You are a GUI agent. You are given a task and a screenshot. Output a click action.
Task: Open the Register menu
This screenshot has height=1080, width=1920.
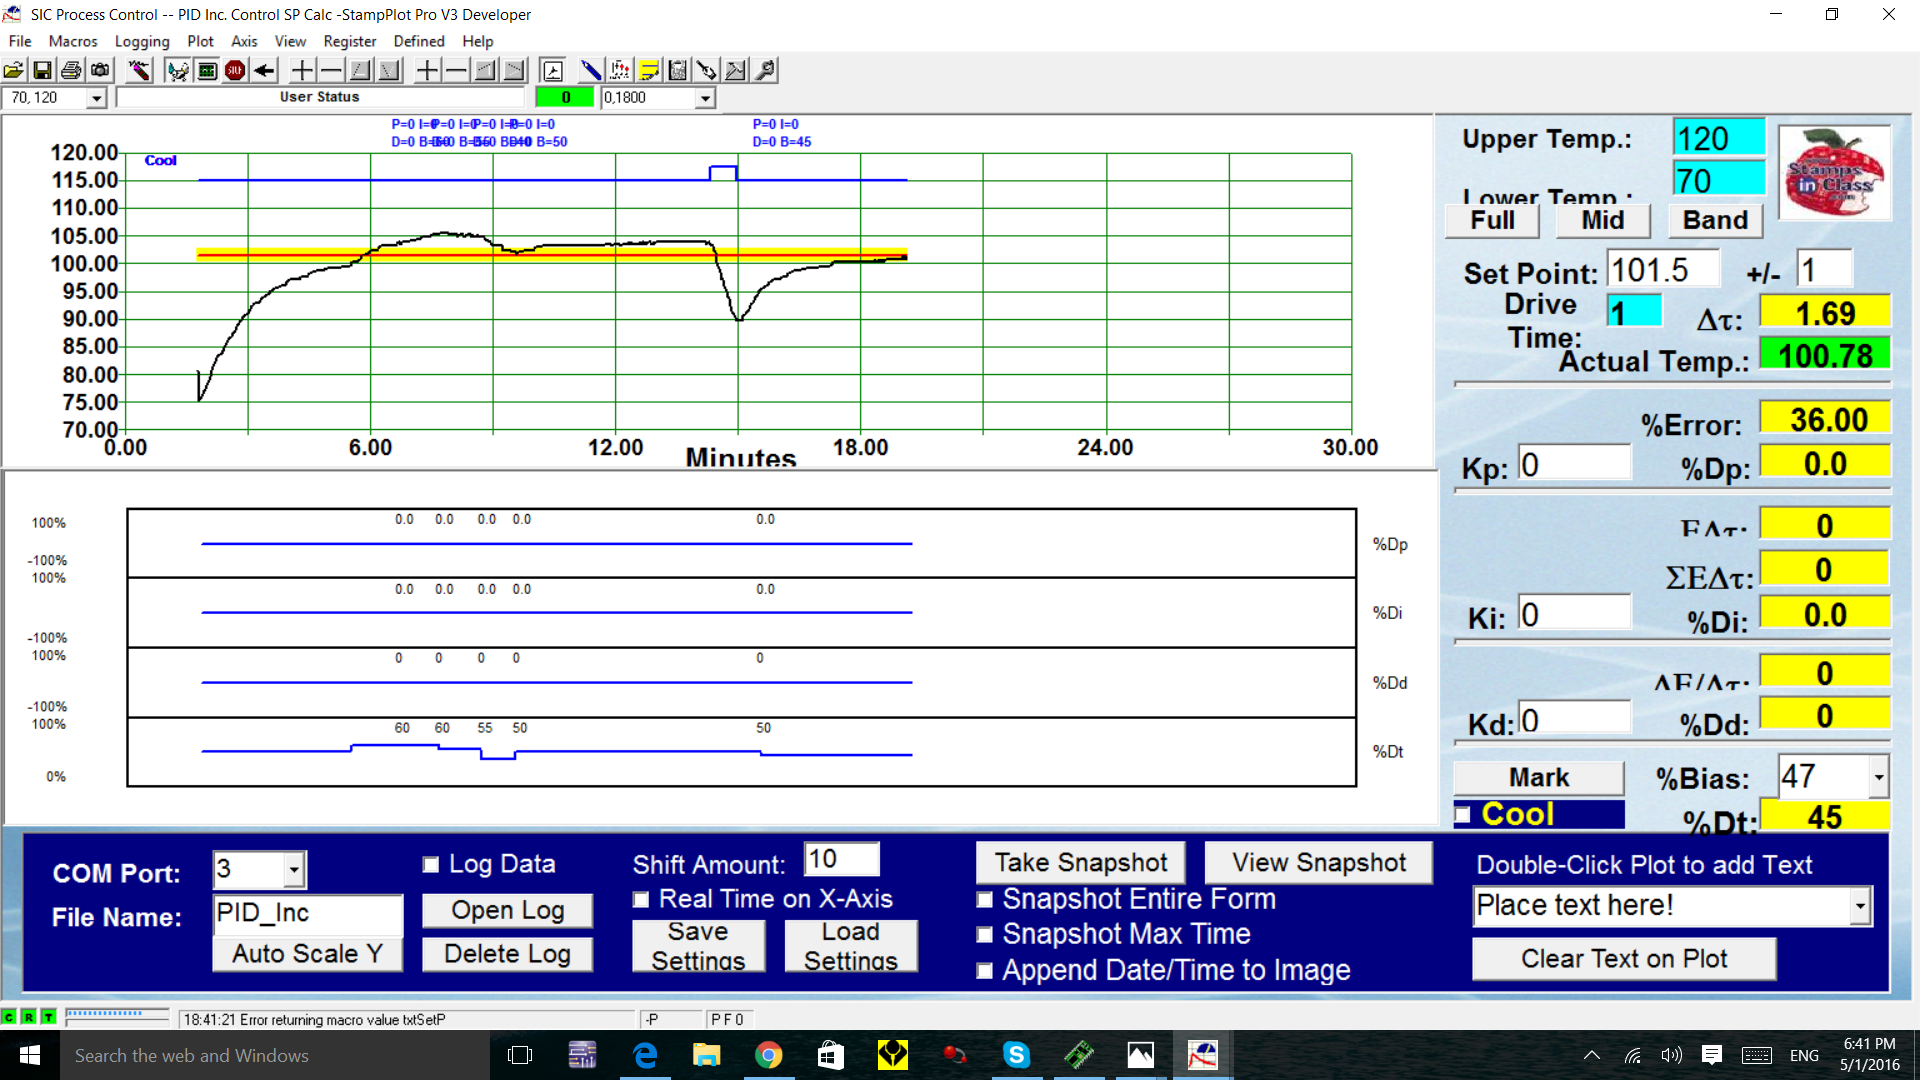[349, 41]
